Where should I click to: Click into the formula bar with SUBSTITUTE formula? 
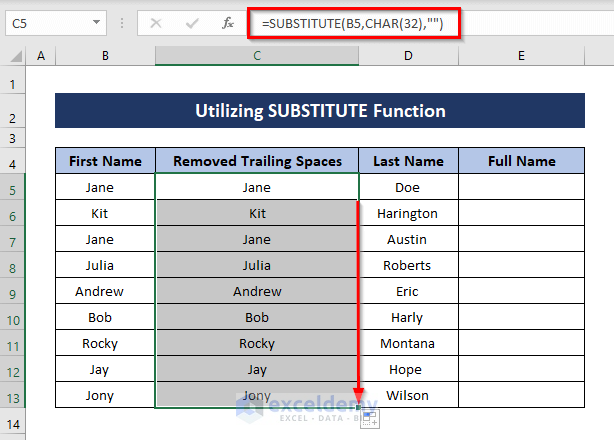click(420, 22)
